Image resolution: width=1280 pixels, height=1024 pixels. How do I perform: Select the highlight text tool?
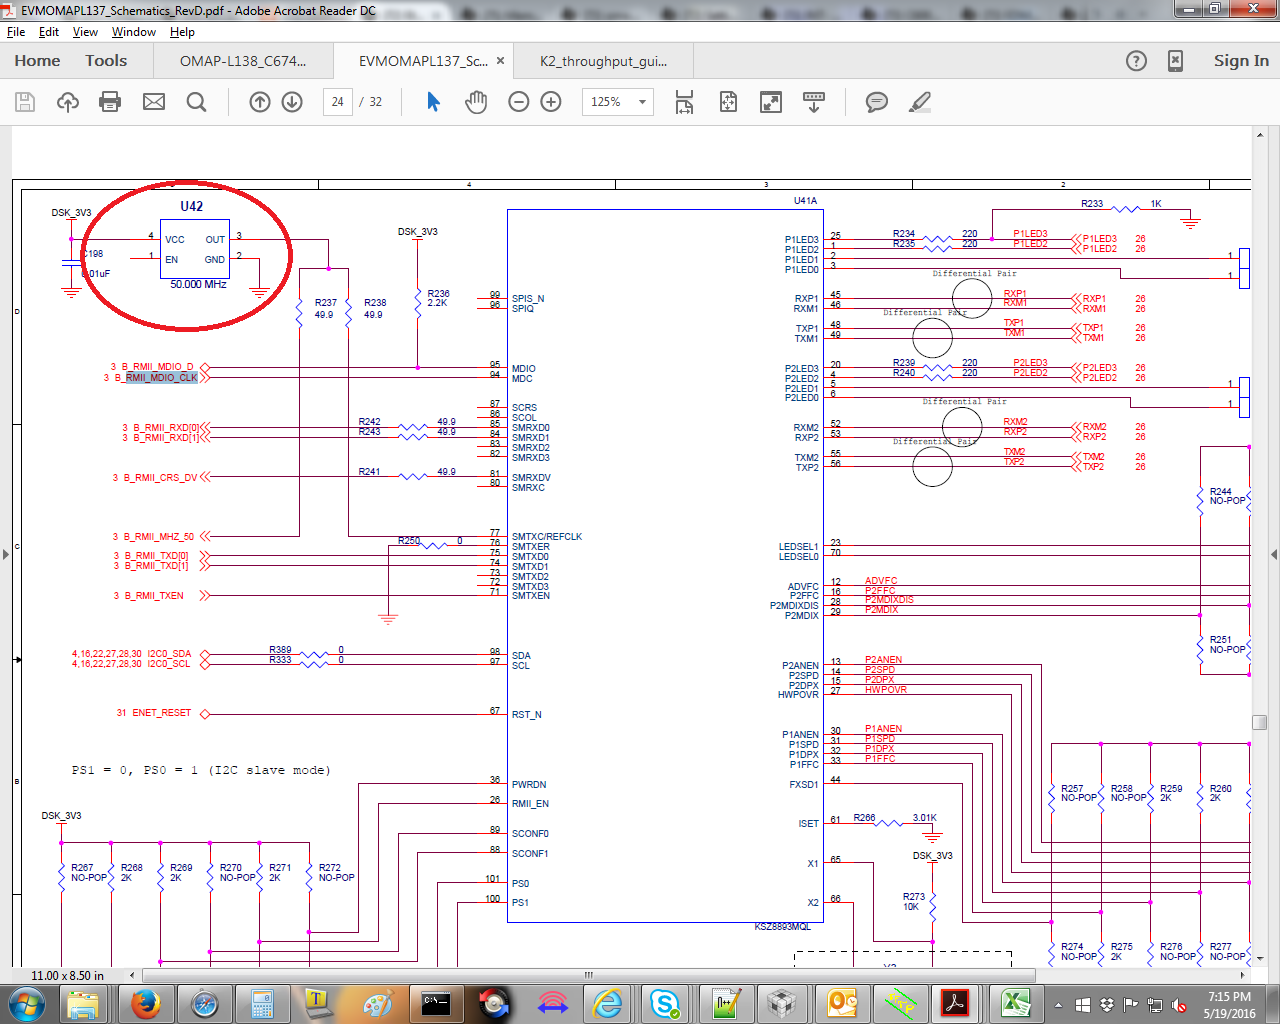920,102
